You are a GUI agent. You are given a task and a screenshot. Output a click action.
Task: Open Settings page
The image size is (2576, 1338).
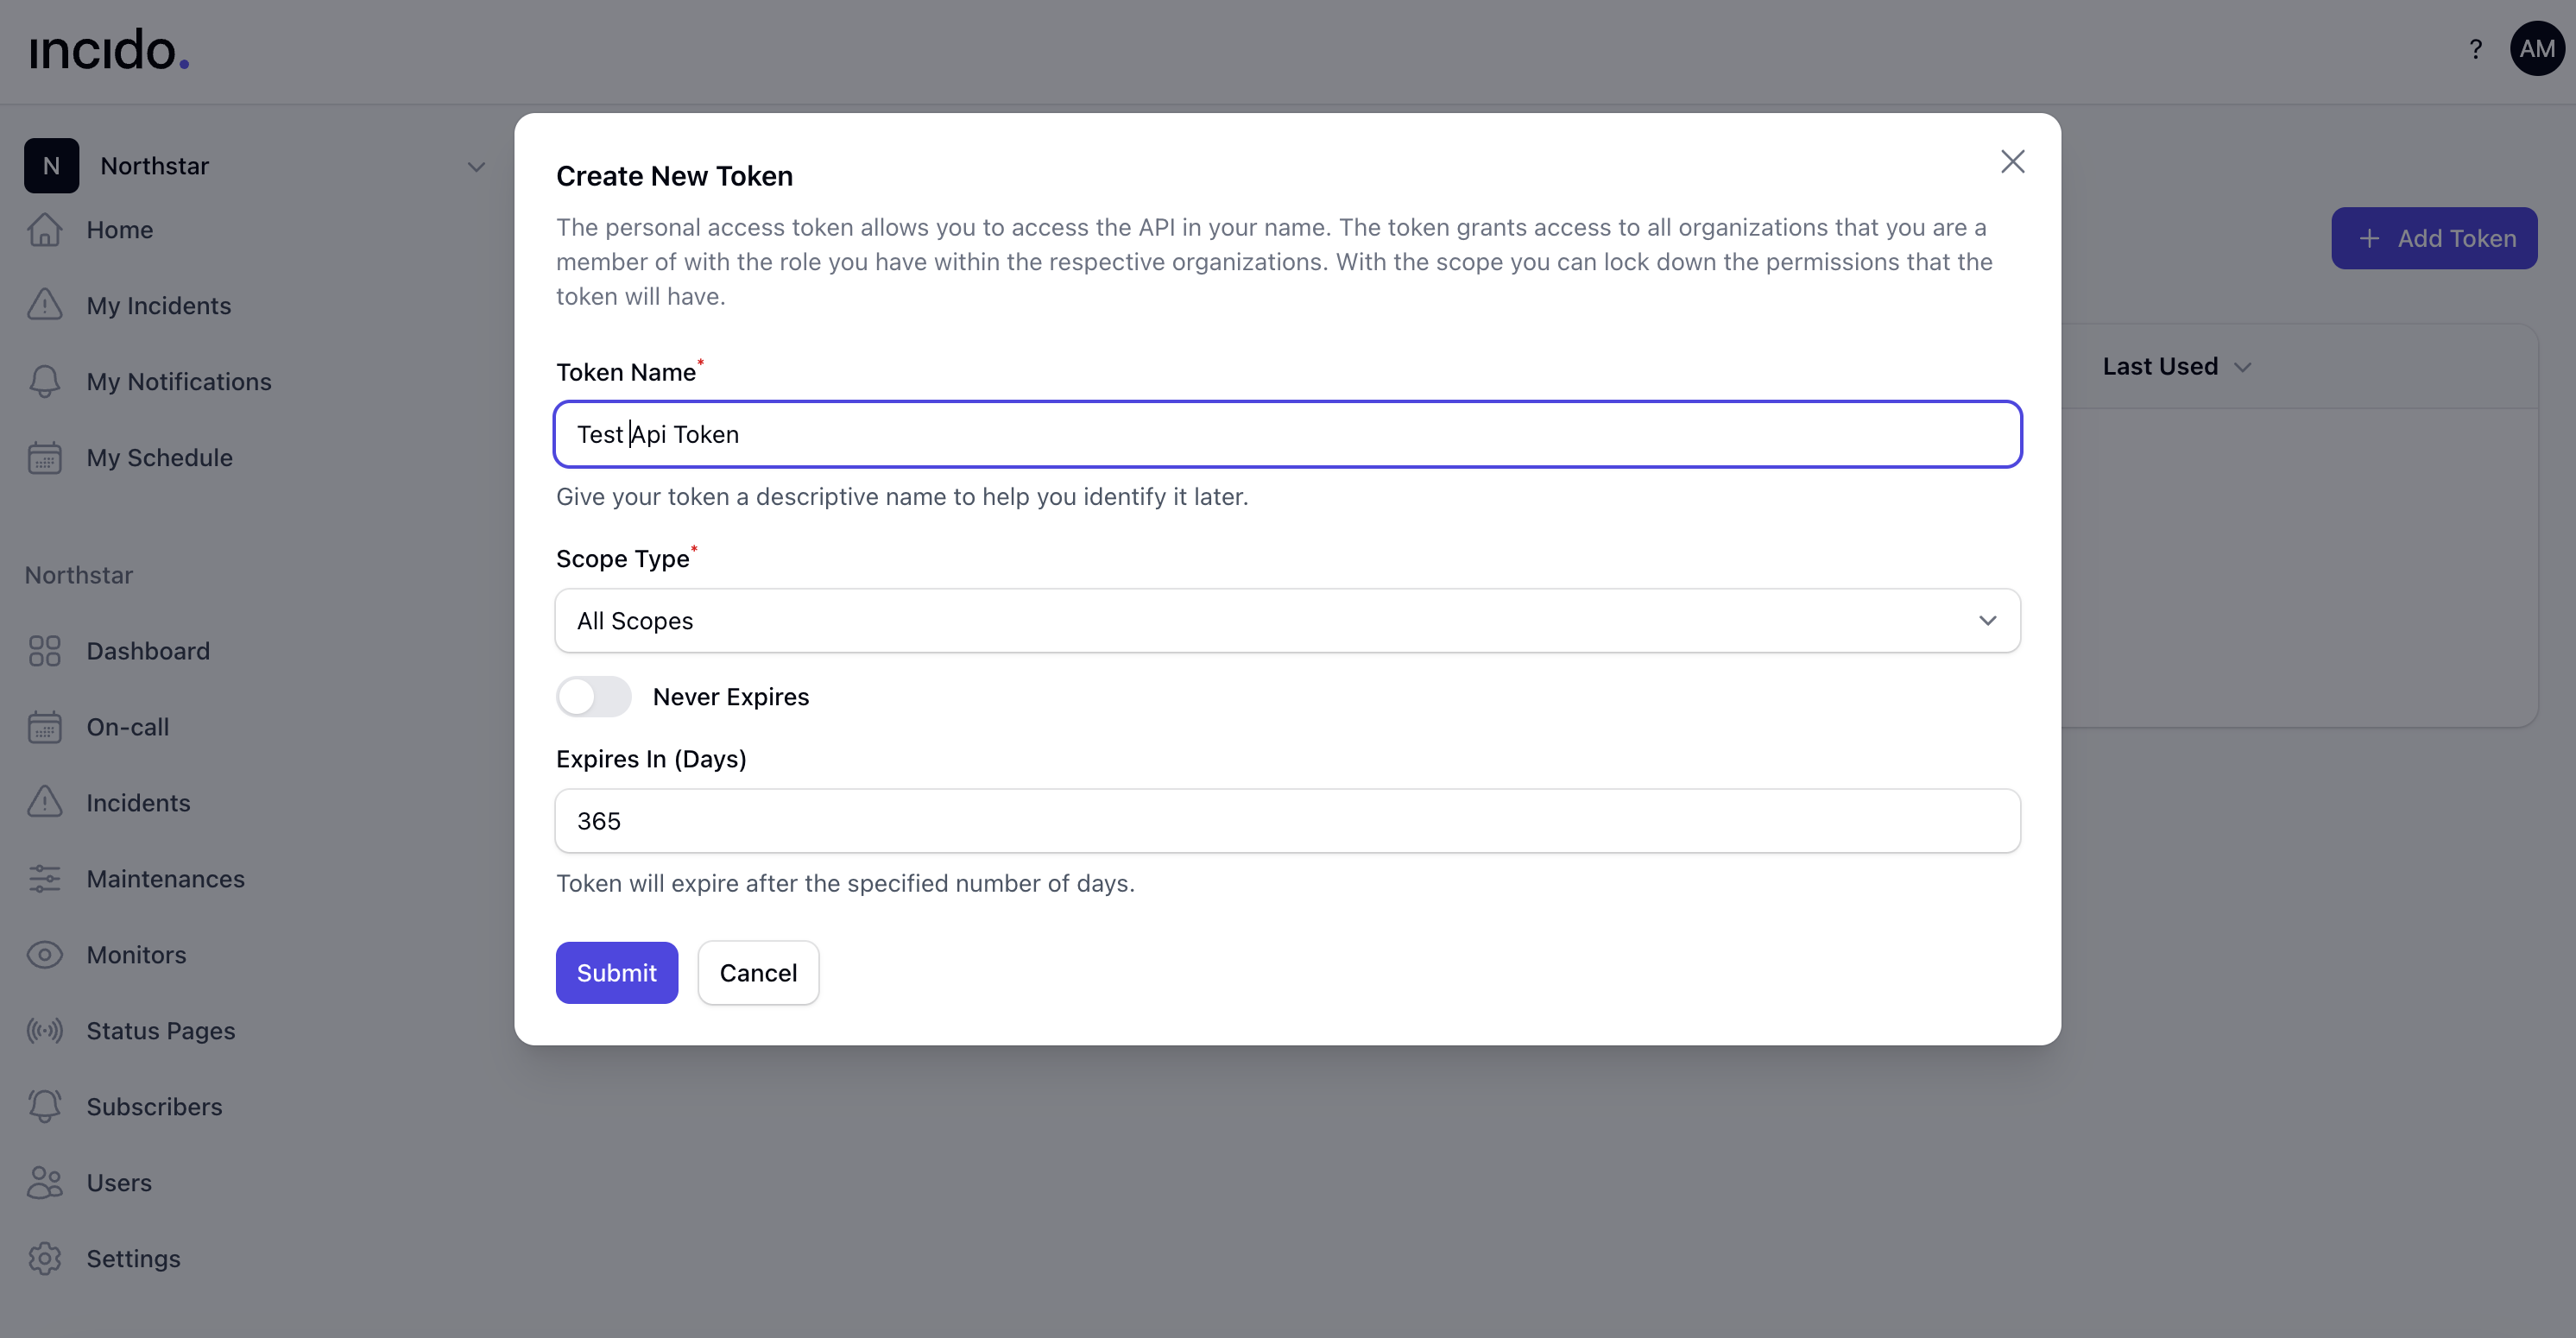(134, 1259)
